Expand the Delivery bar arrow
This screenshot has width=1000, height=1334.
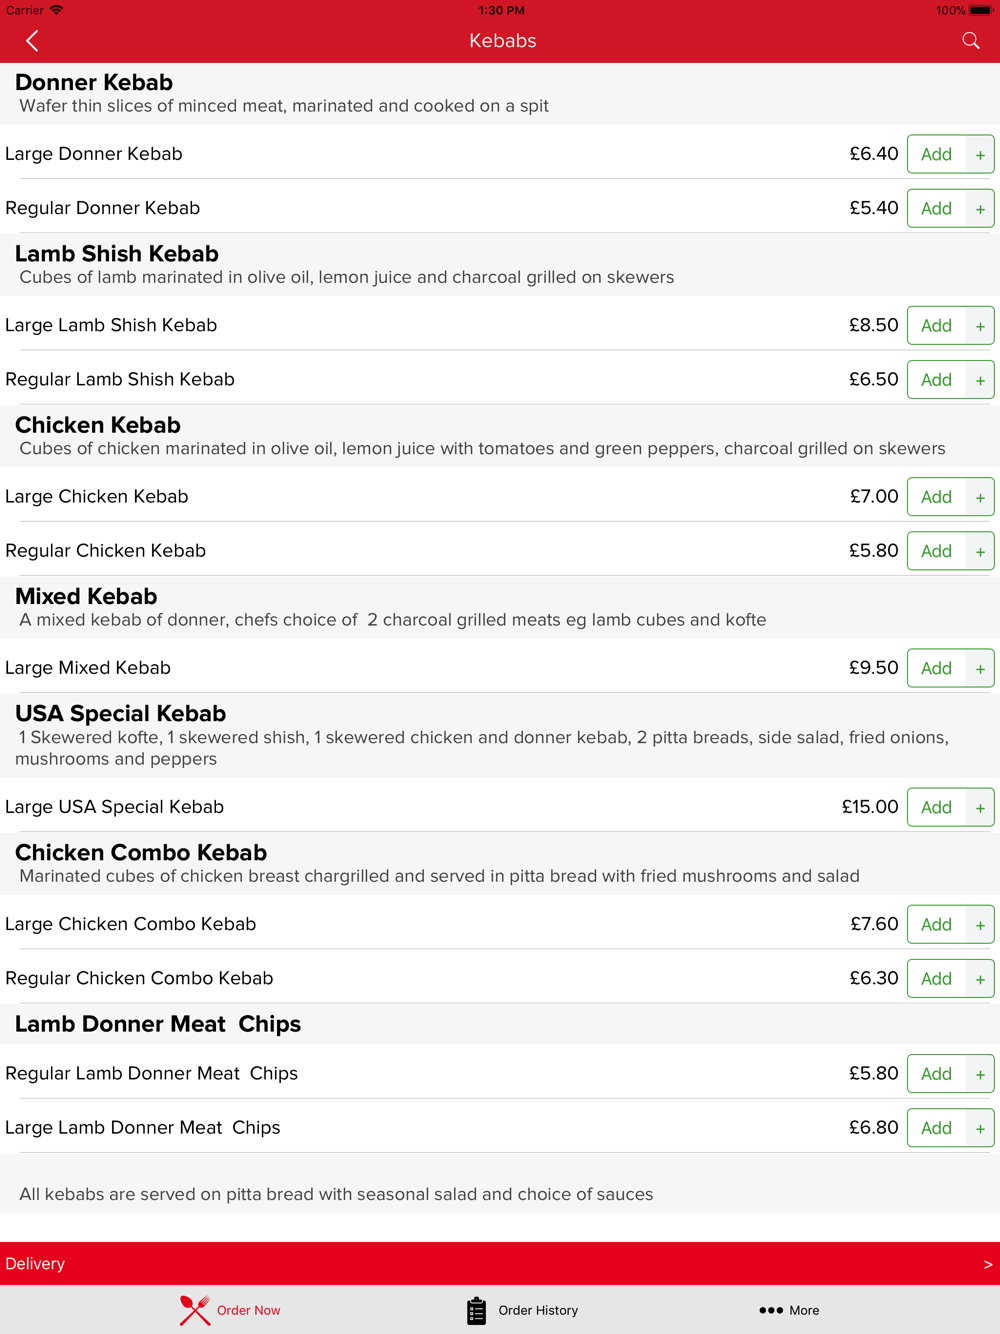[x=987, y=1264]
